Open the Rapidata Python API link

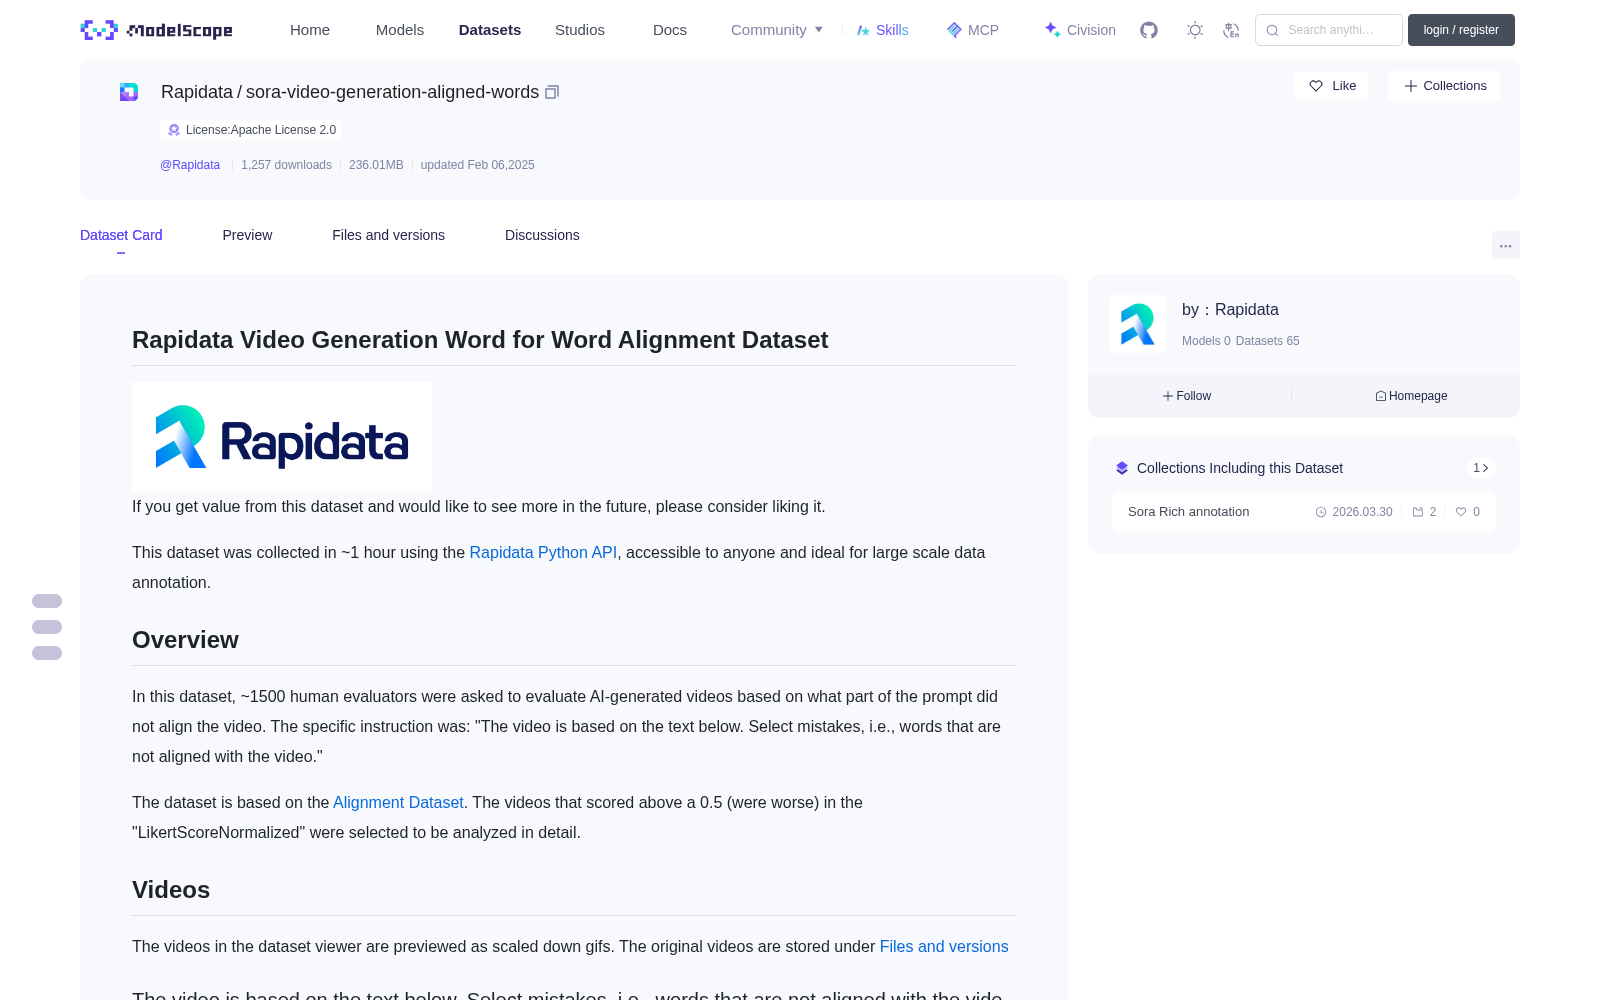coord(543,553)
